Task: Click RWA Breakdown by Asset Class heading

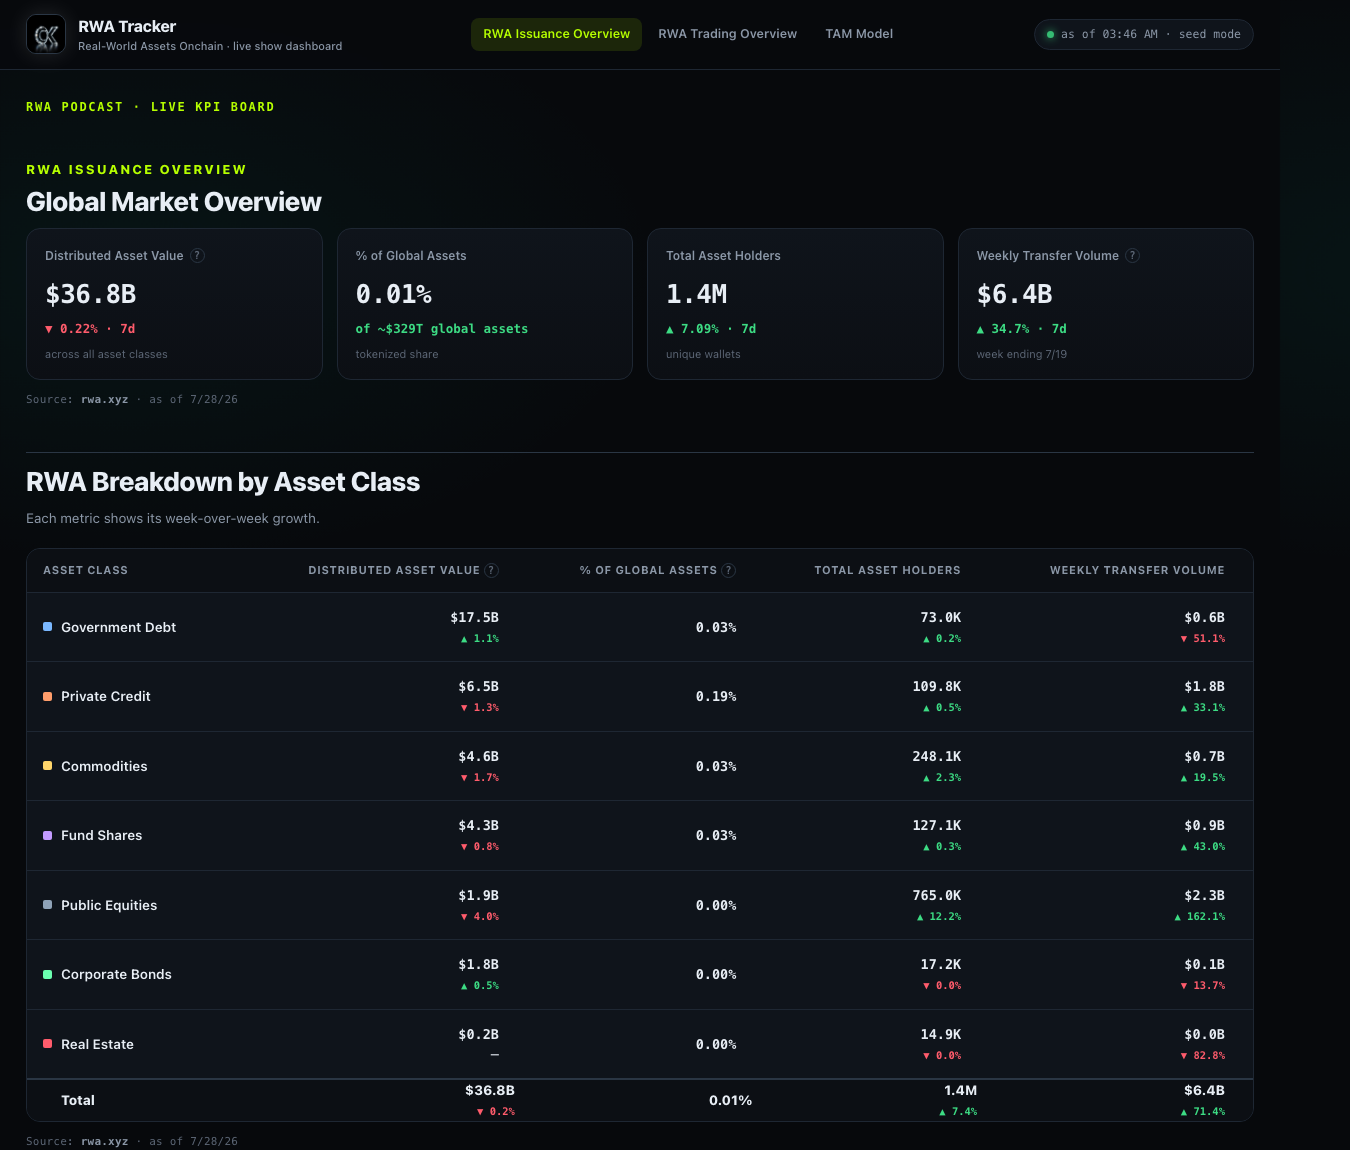Action: click(x=223, y=482)
